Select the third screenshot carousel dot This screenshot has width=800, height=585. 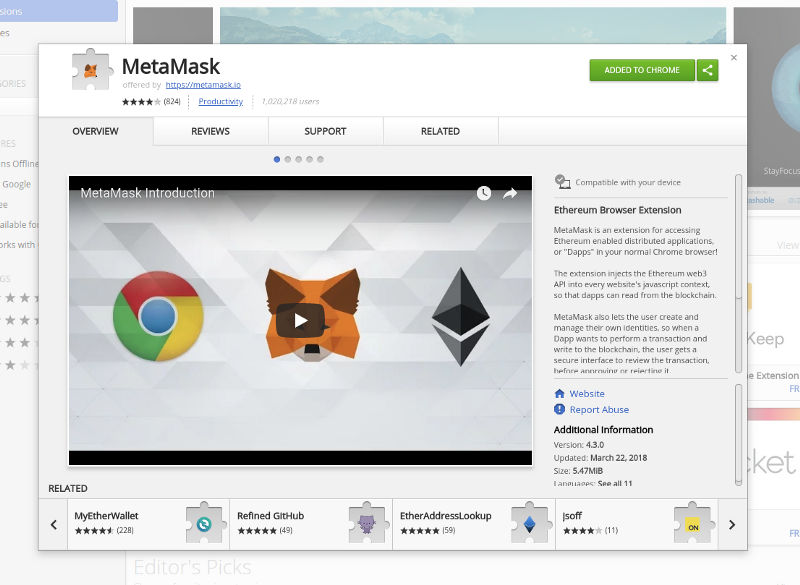[x=298, y=159]
